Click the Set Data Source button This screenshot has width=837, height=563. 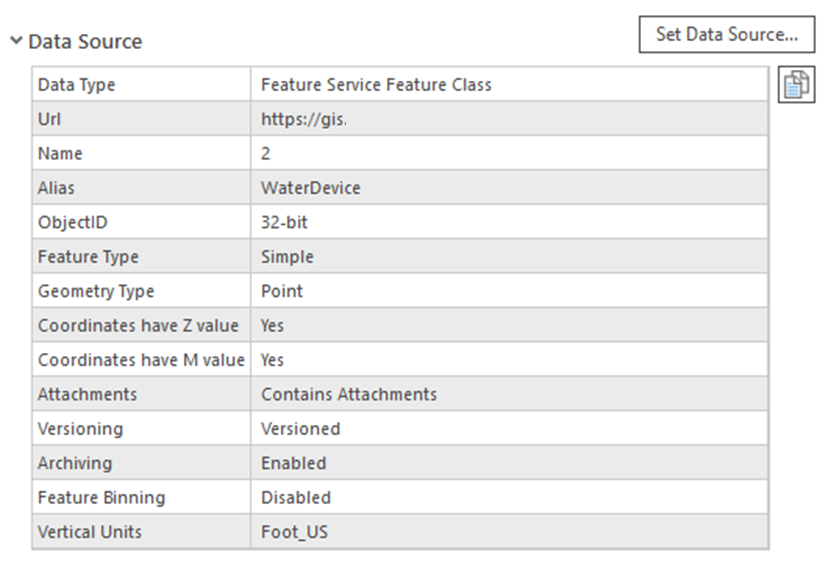click(x=726, y=35)
